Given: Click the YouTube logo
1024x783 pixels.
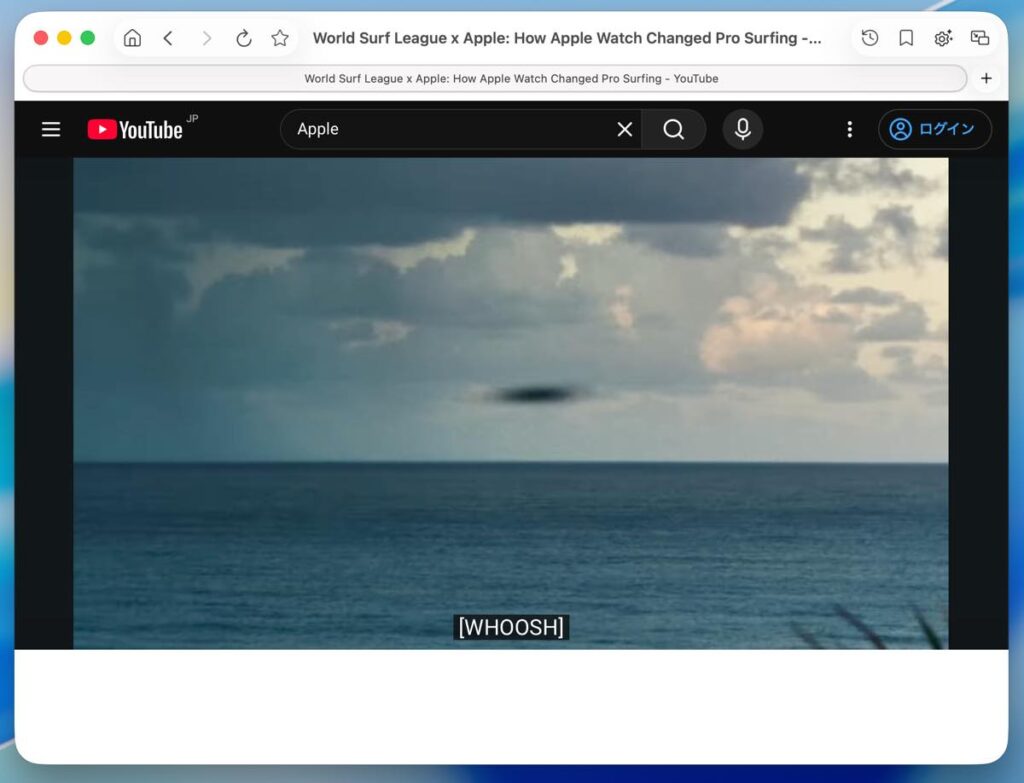Looking at the screenshot, I should (135, 129).
